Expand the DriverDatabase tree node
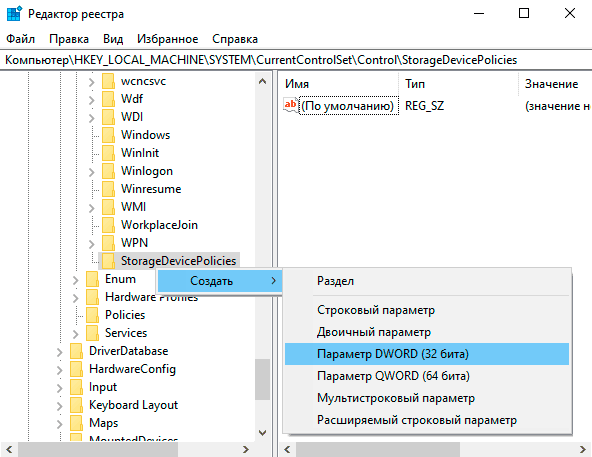The width and height of the screenshot is (592, 457). [x=60, y=352]
